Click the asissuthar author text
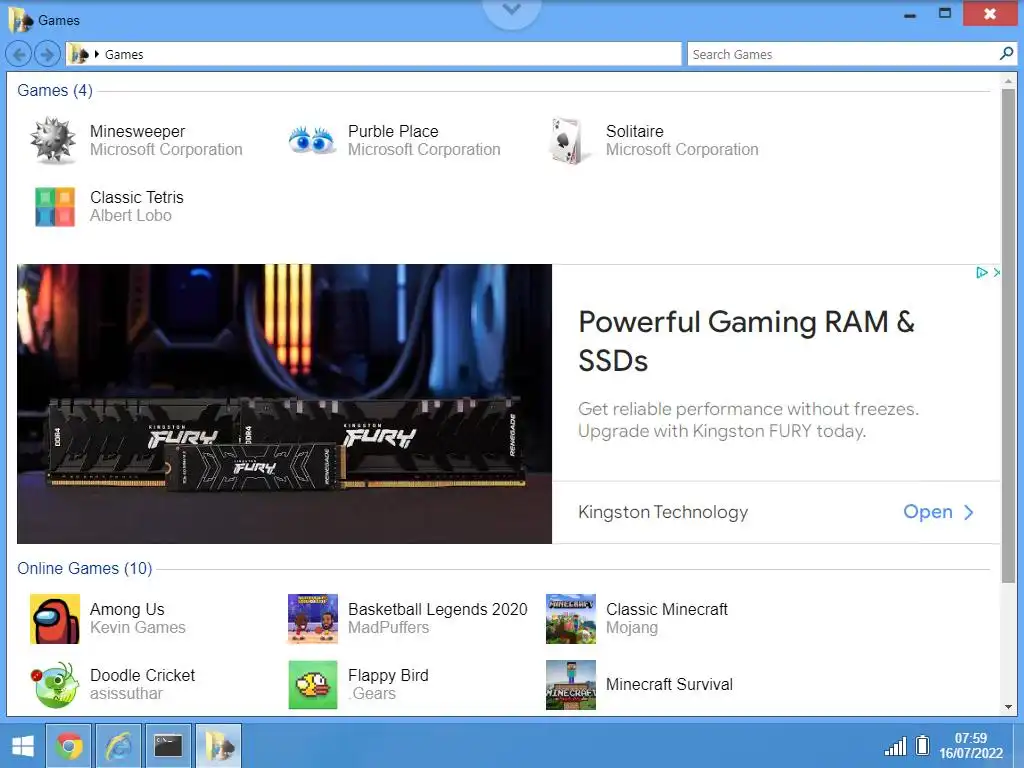This screenshot has width=1024, height=768. (127, 694)
